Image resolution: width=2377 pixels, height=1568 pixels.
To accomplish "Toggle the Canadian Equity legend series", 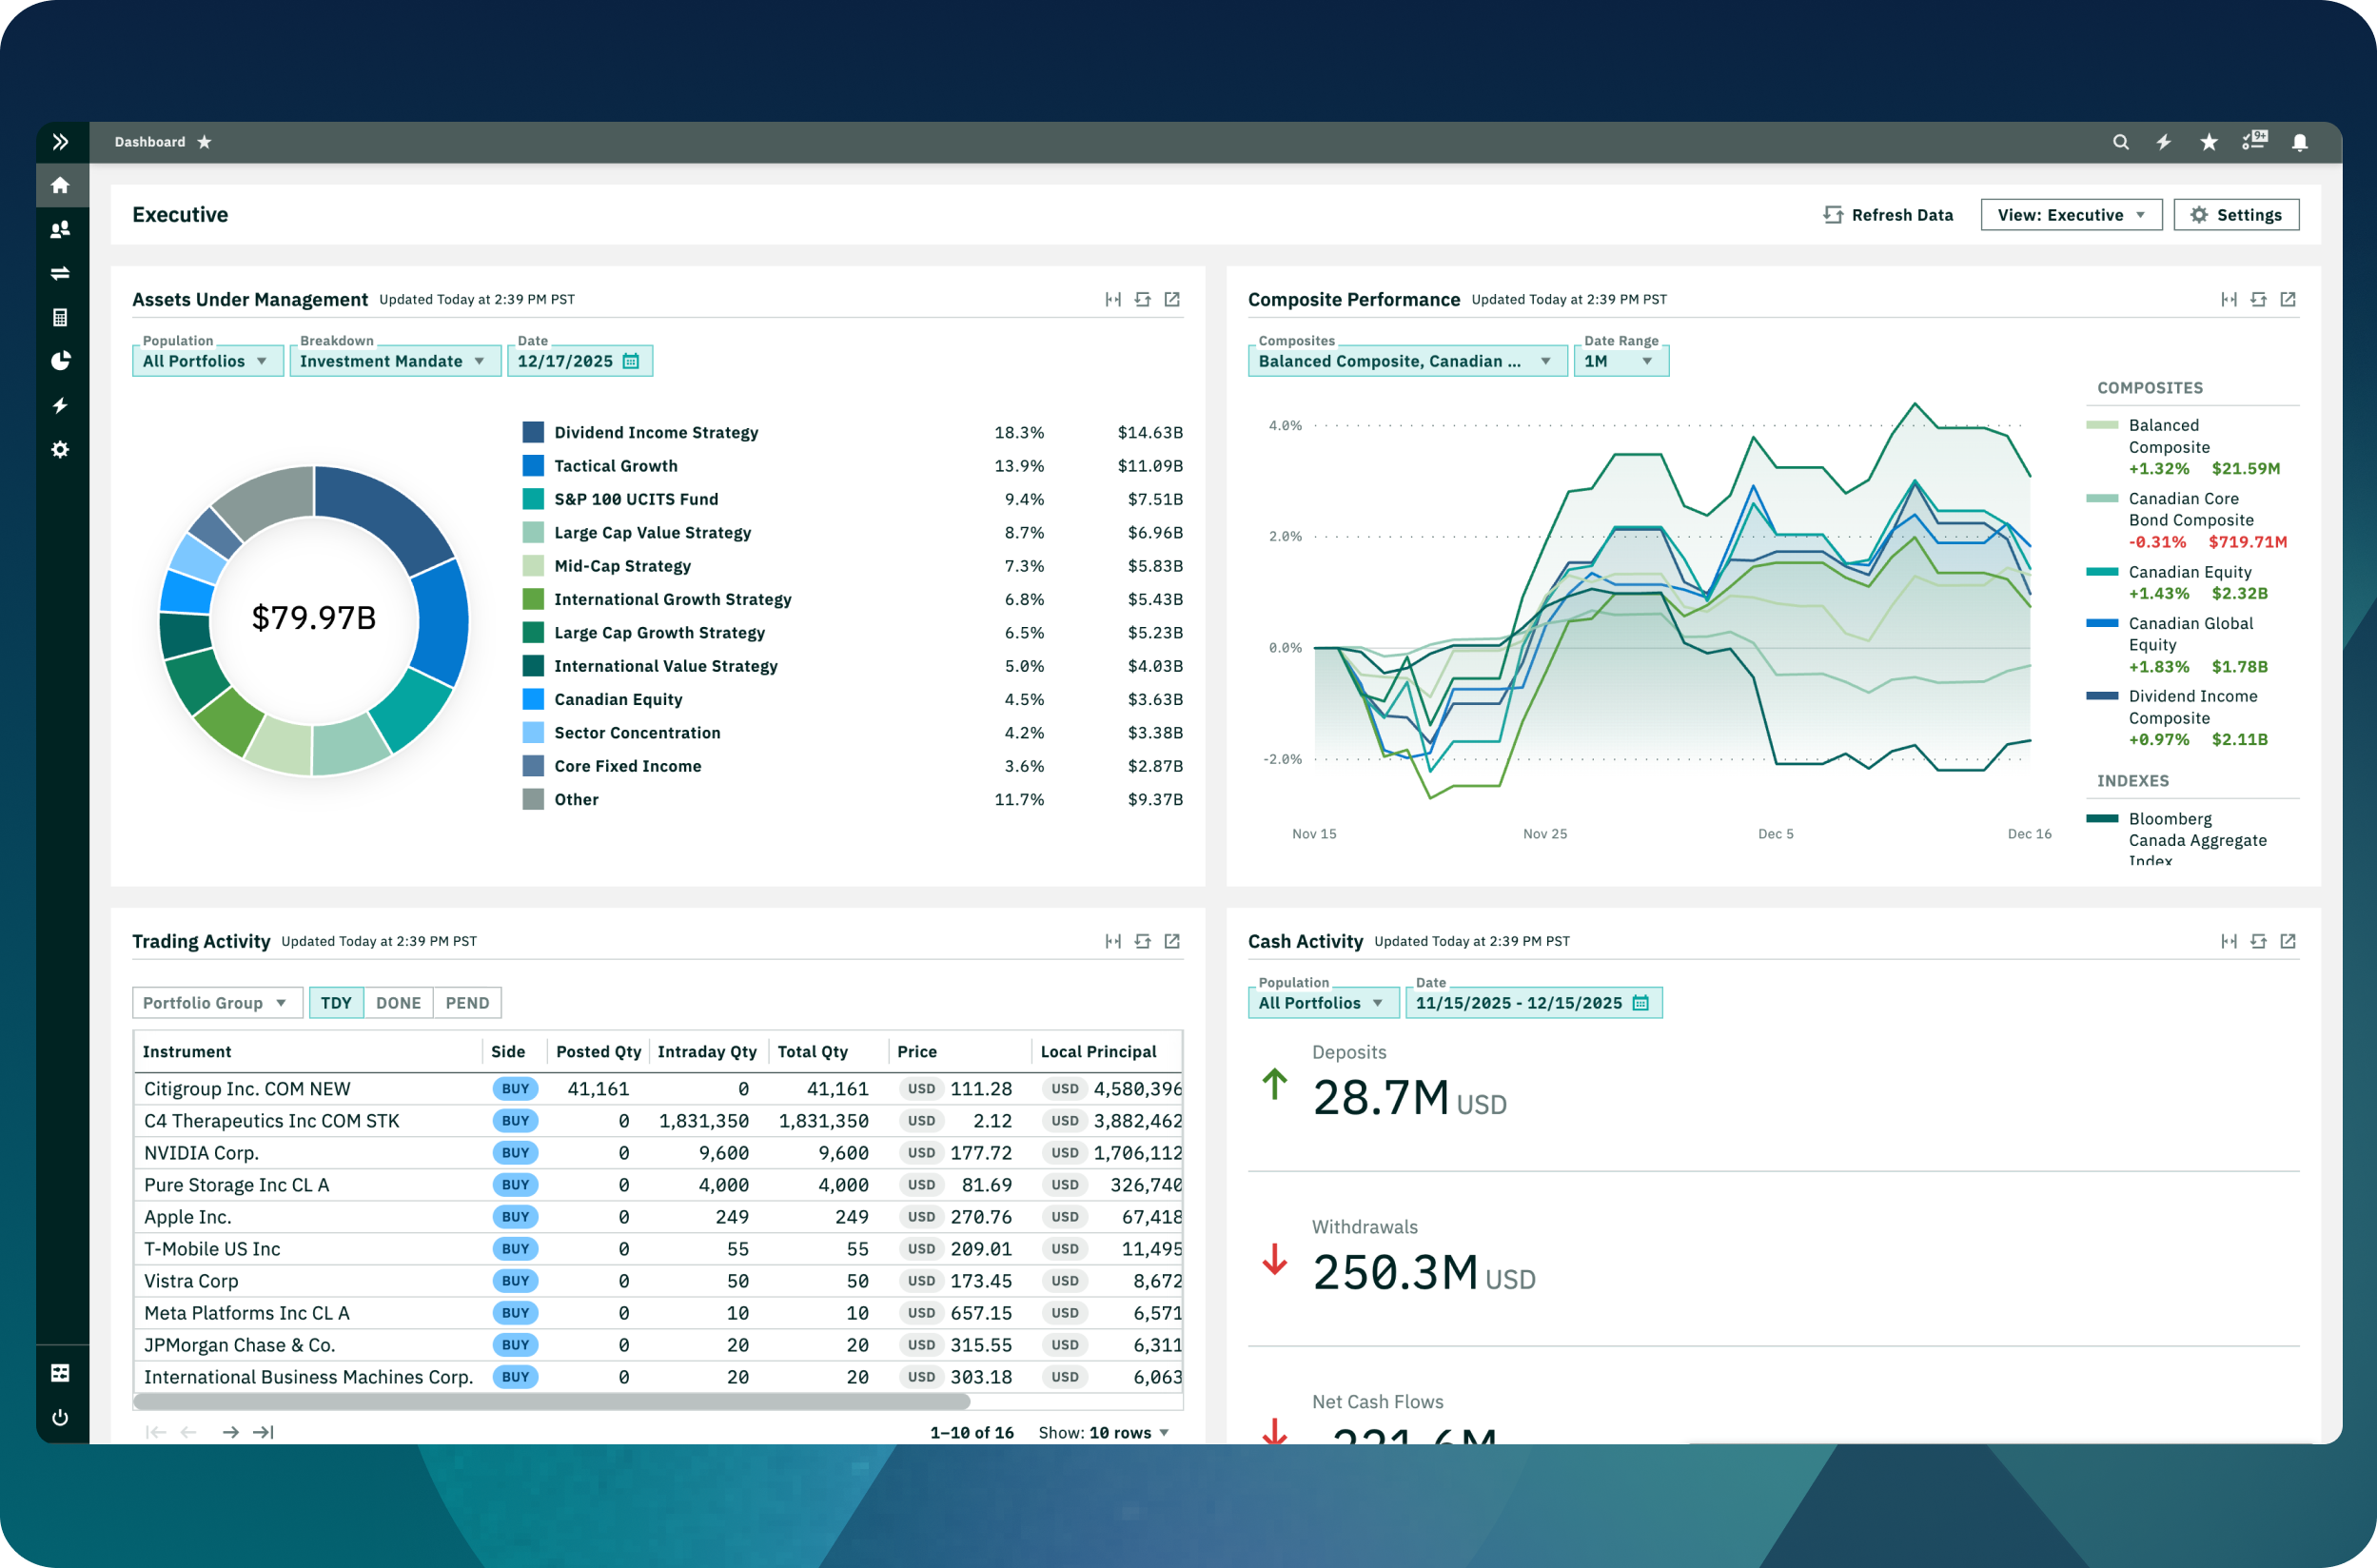I will pyautogui.click(x=2188, y=572).
